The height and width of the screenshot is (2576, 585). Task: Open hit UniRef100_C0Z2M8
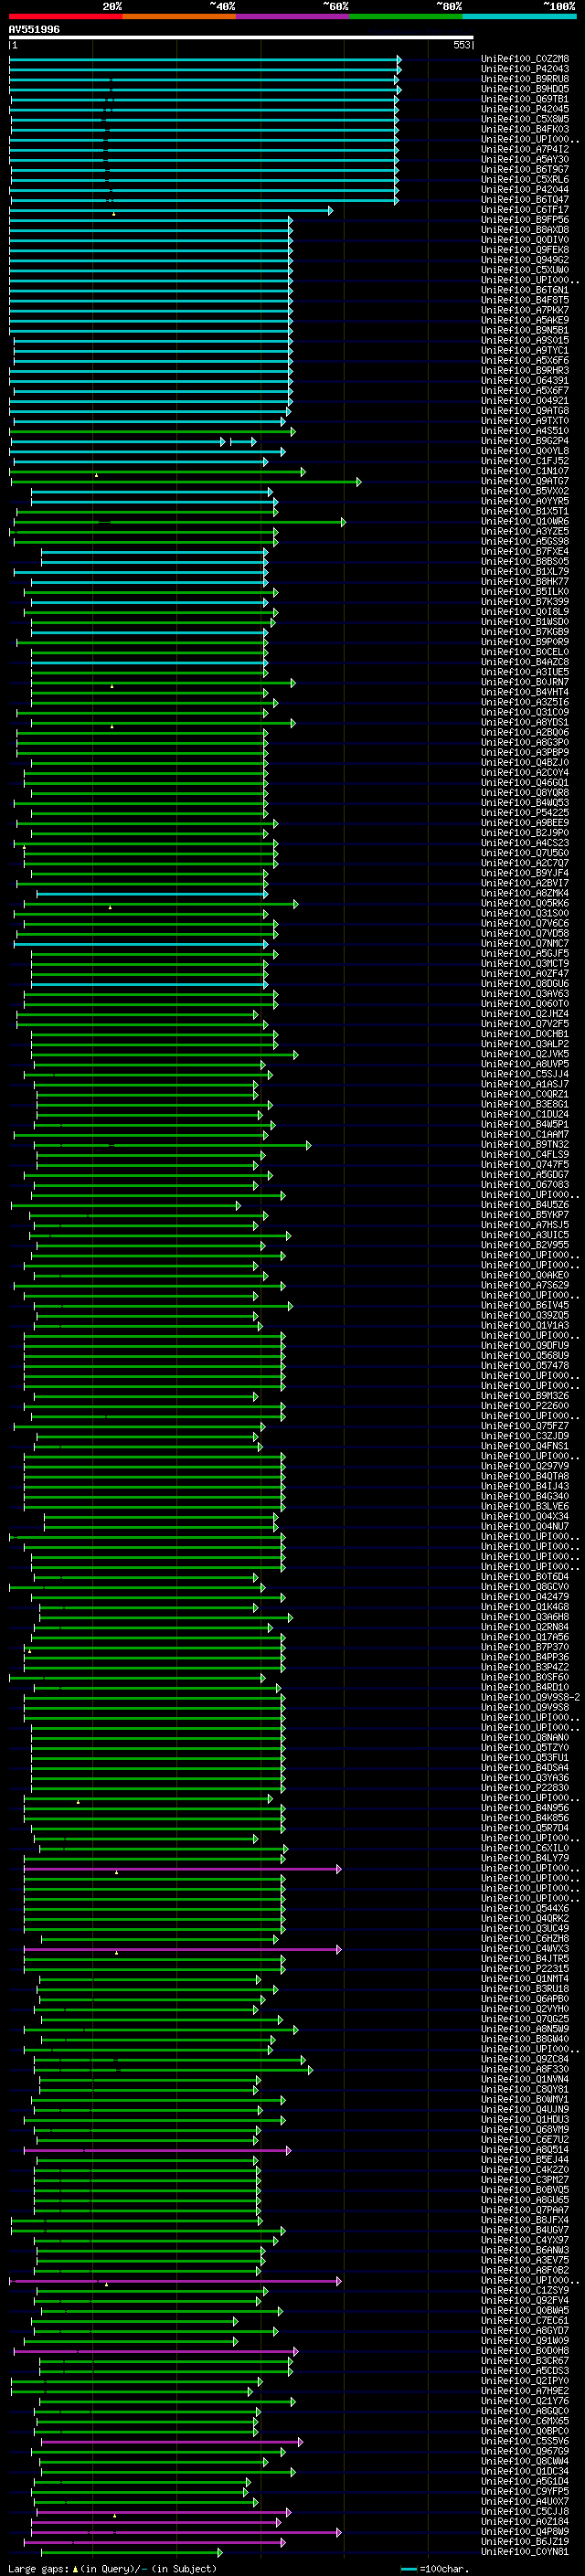click(525, 59)
